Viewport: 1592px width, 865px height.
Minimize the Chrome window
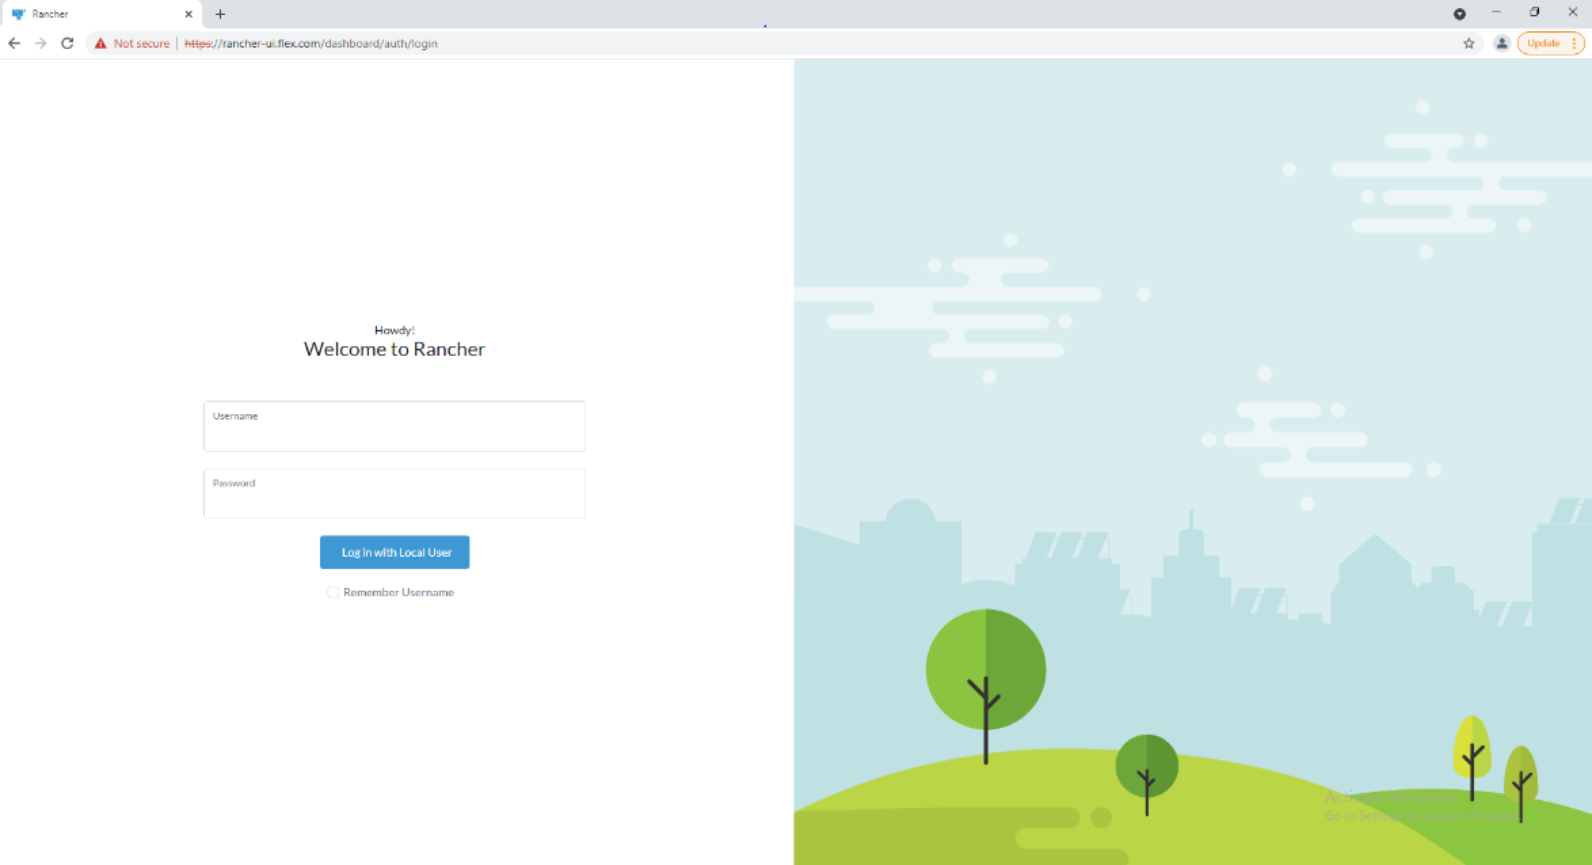click(1496, 12)
